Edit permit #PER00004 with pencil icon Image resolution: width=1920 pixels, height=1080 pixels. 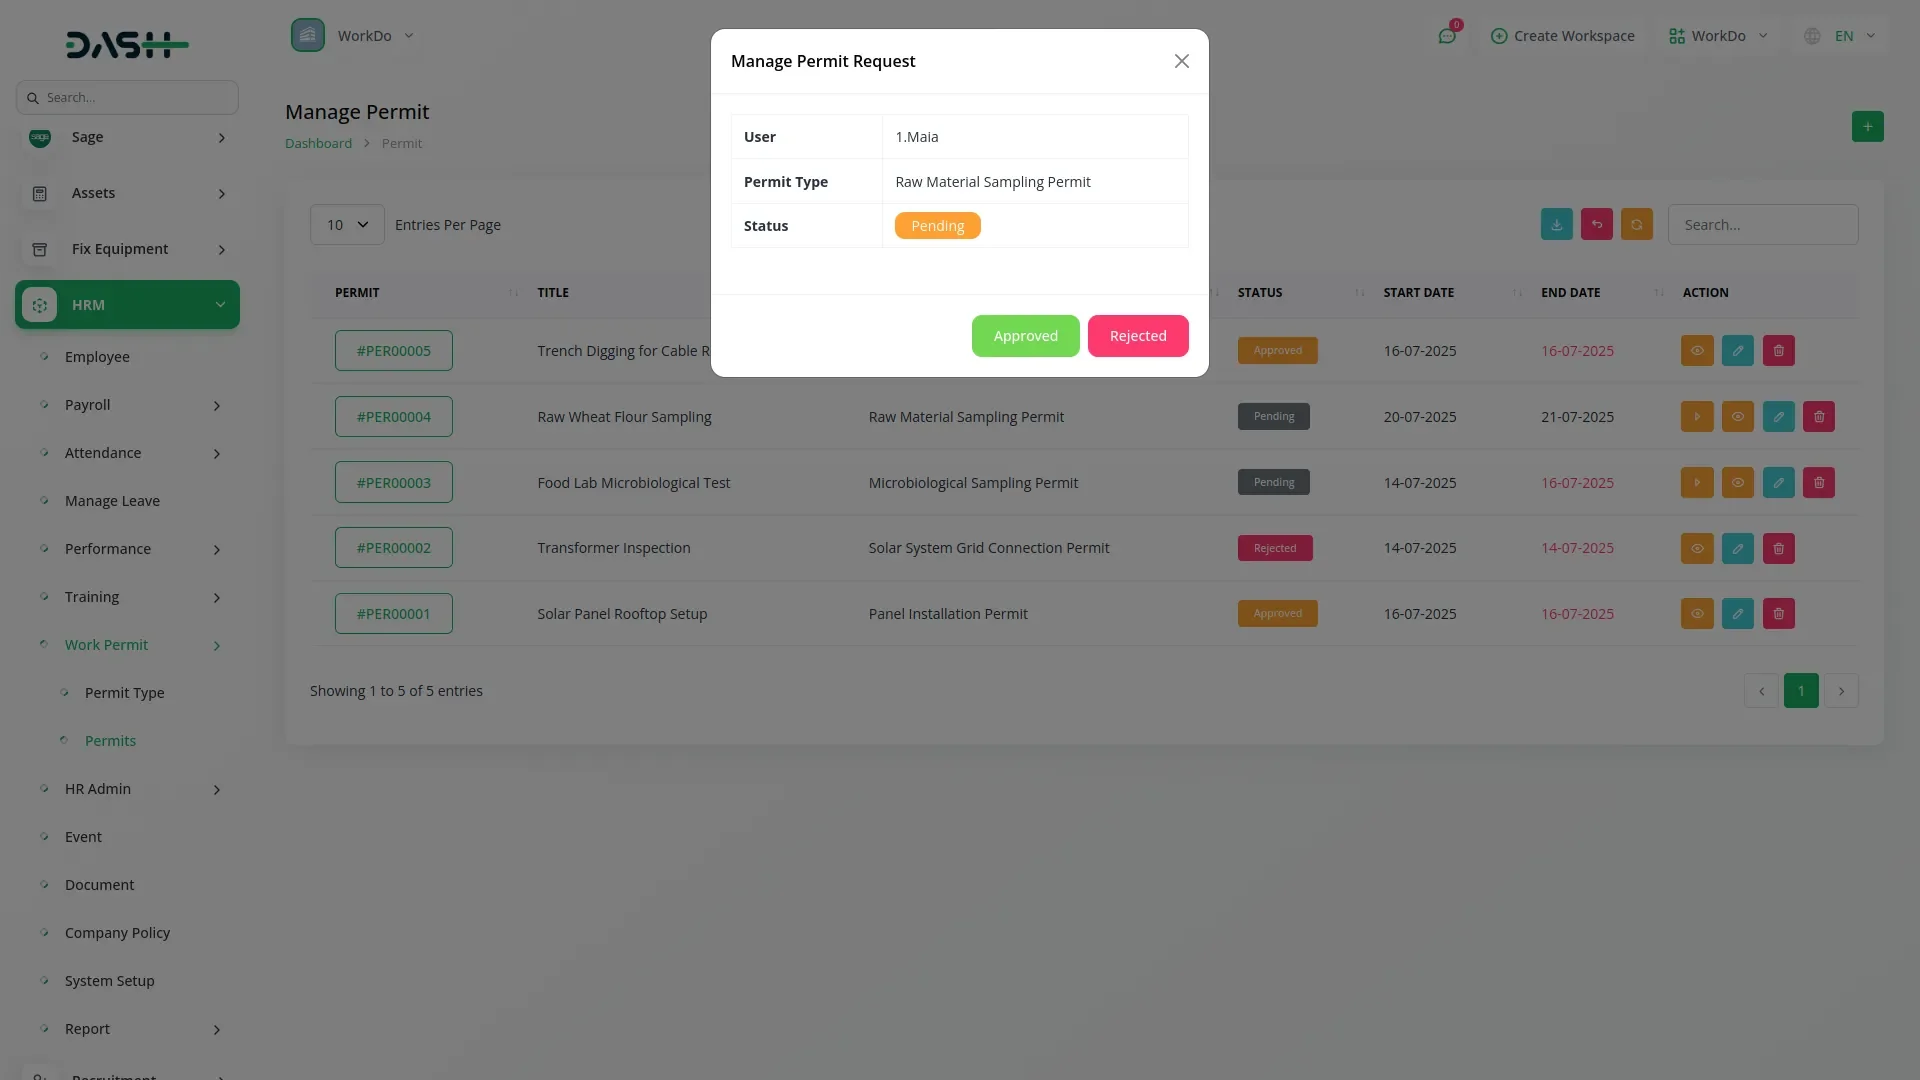coord(1778,417)
